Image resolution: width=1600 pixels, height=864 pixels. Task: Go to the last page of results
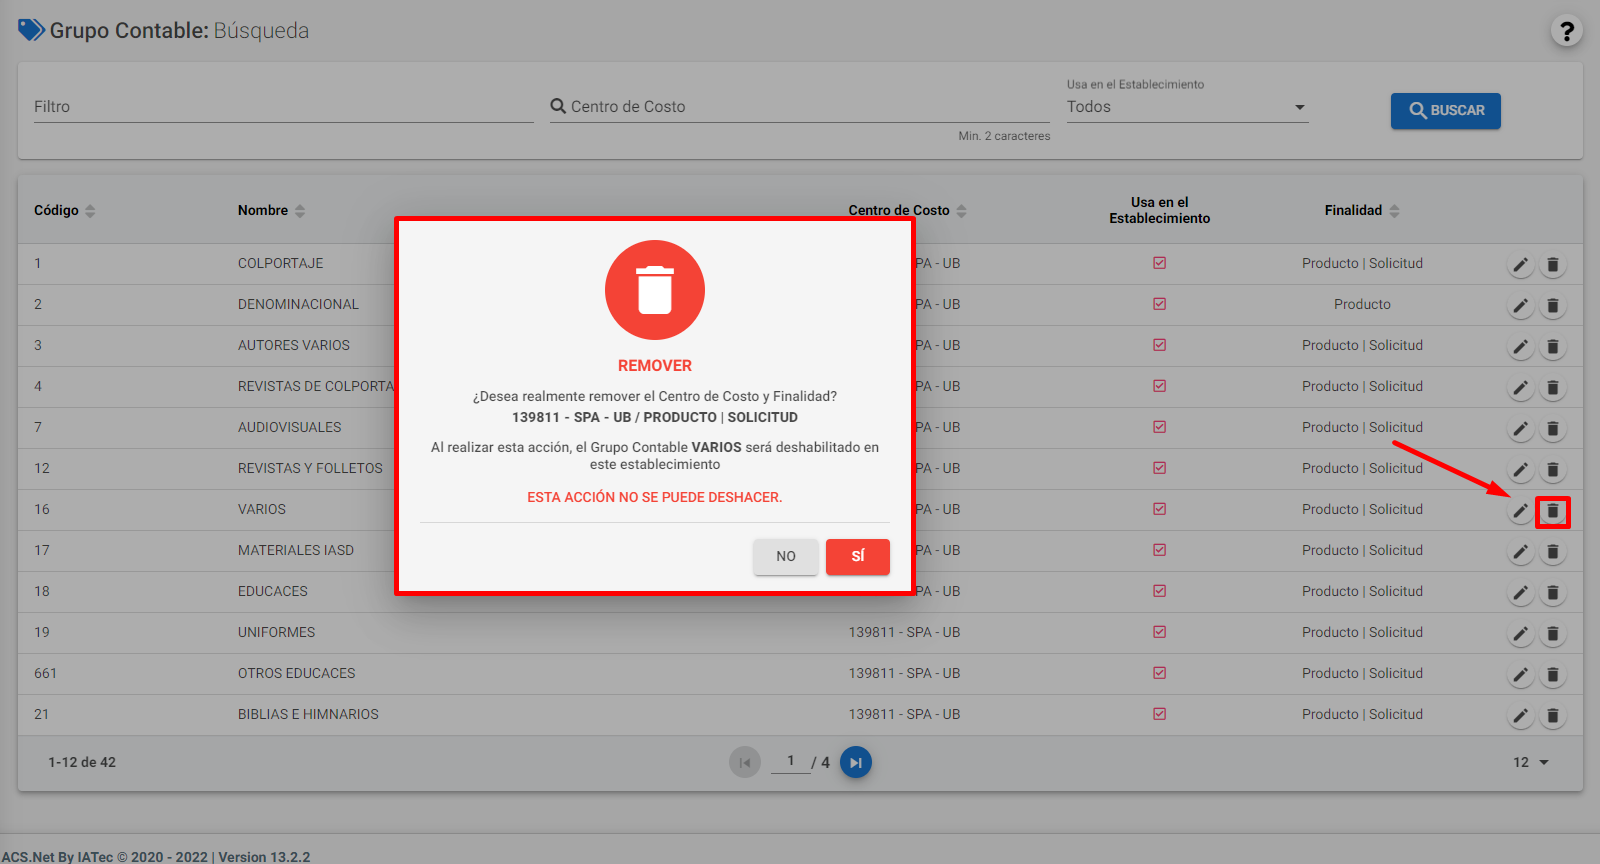856,763
